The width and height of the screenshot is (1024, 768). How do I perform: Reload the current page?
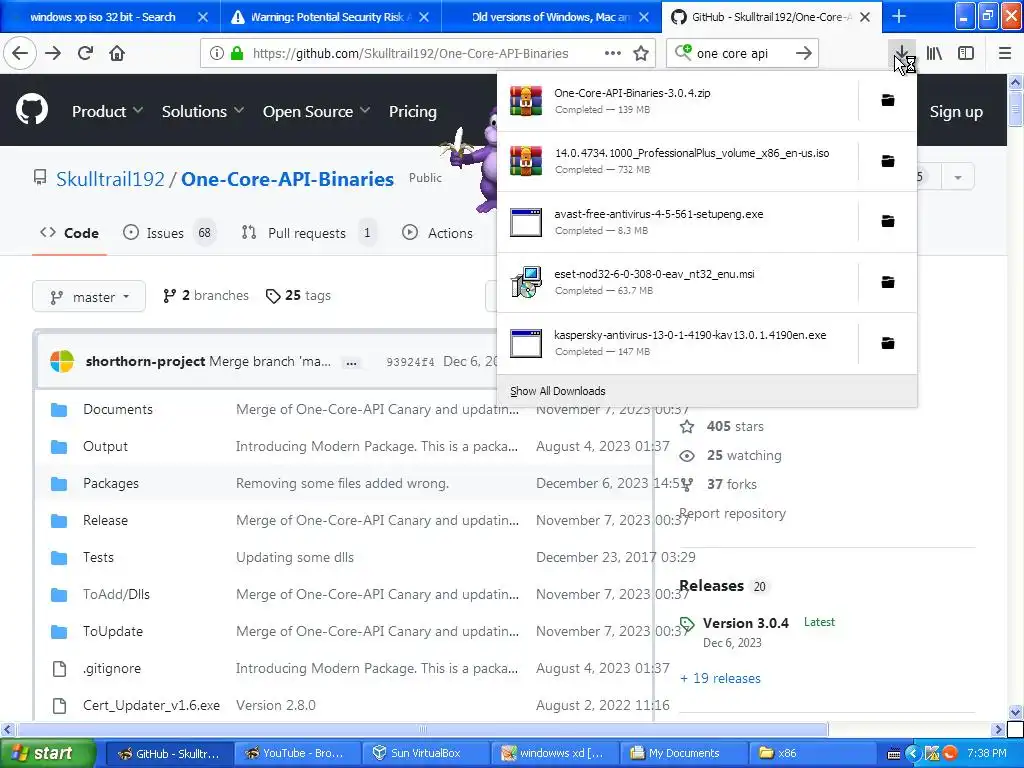[85, 53]
